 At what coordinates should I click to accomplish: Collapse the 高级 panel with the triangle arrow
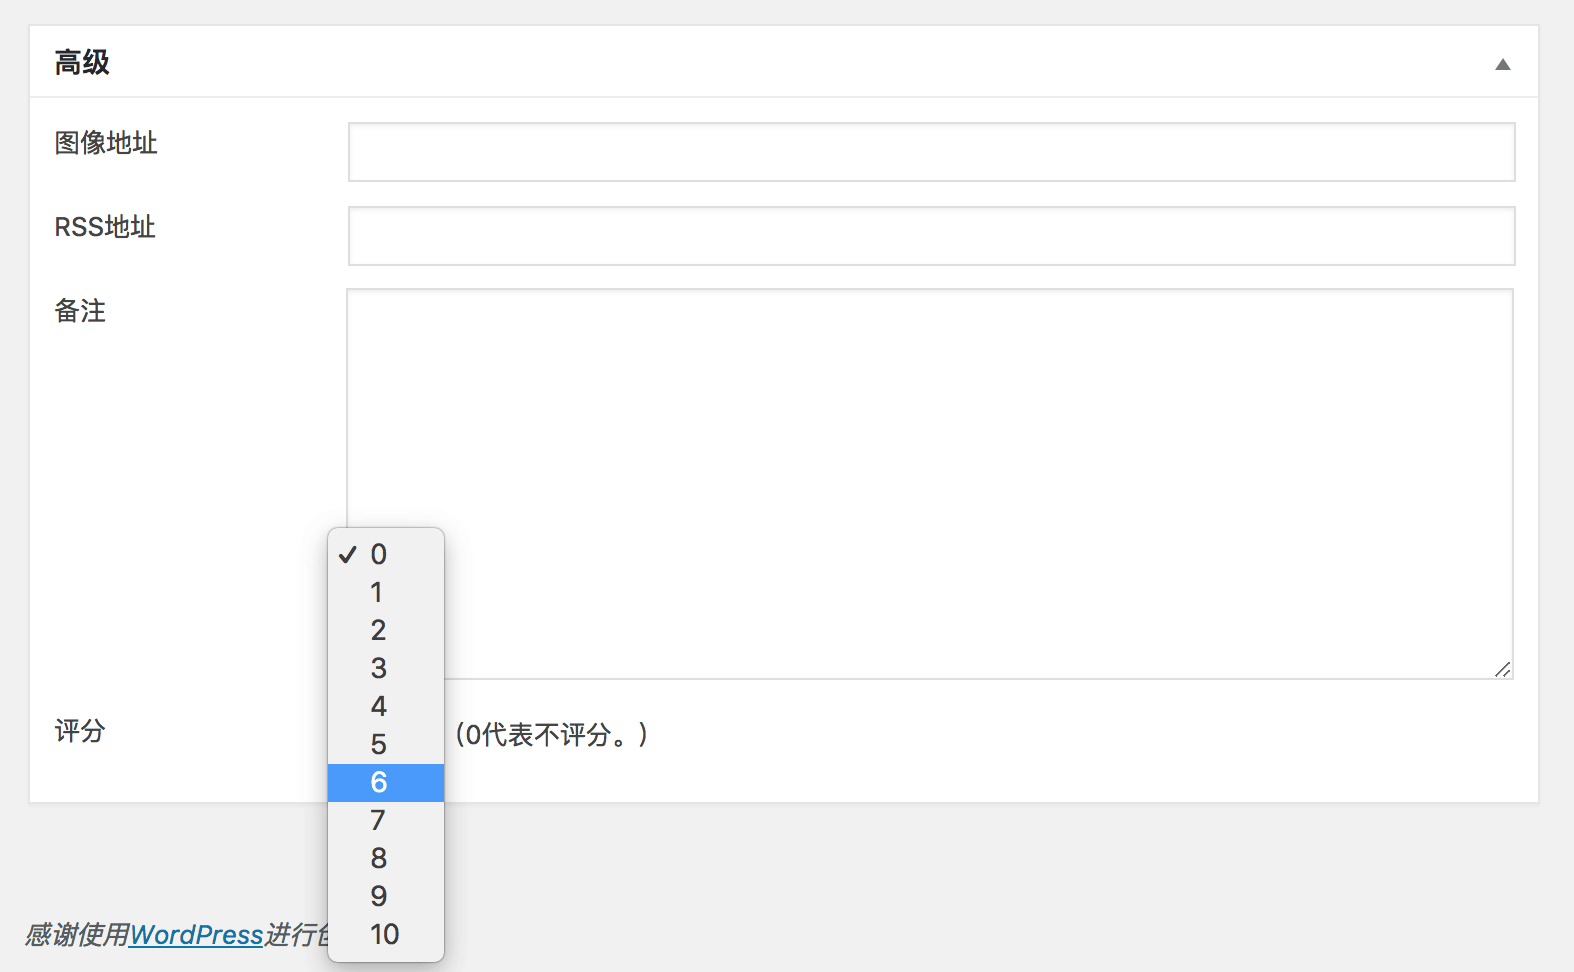tap(1502, 64)
